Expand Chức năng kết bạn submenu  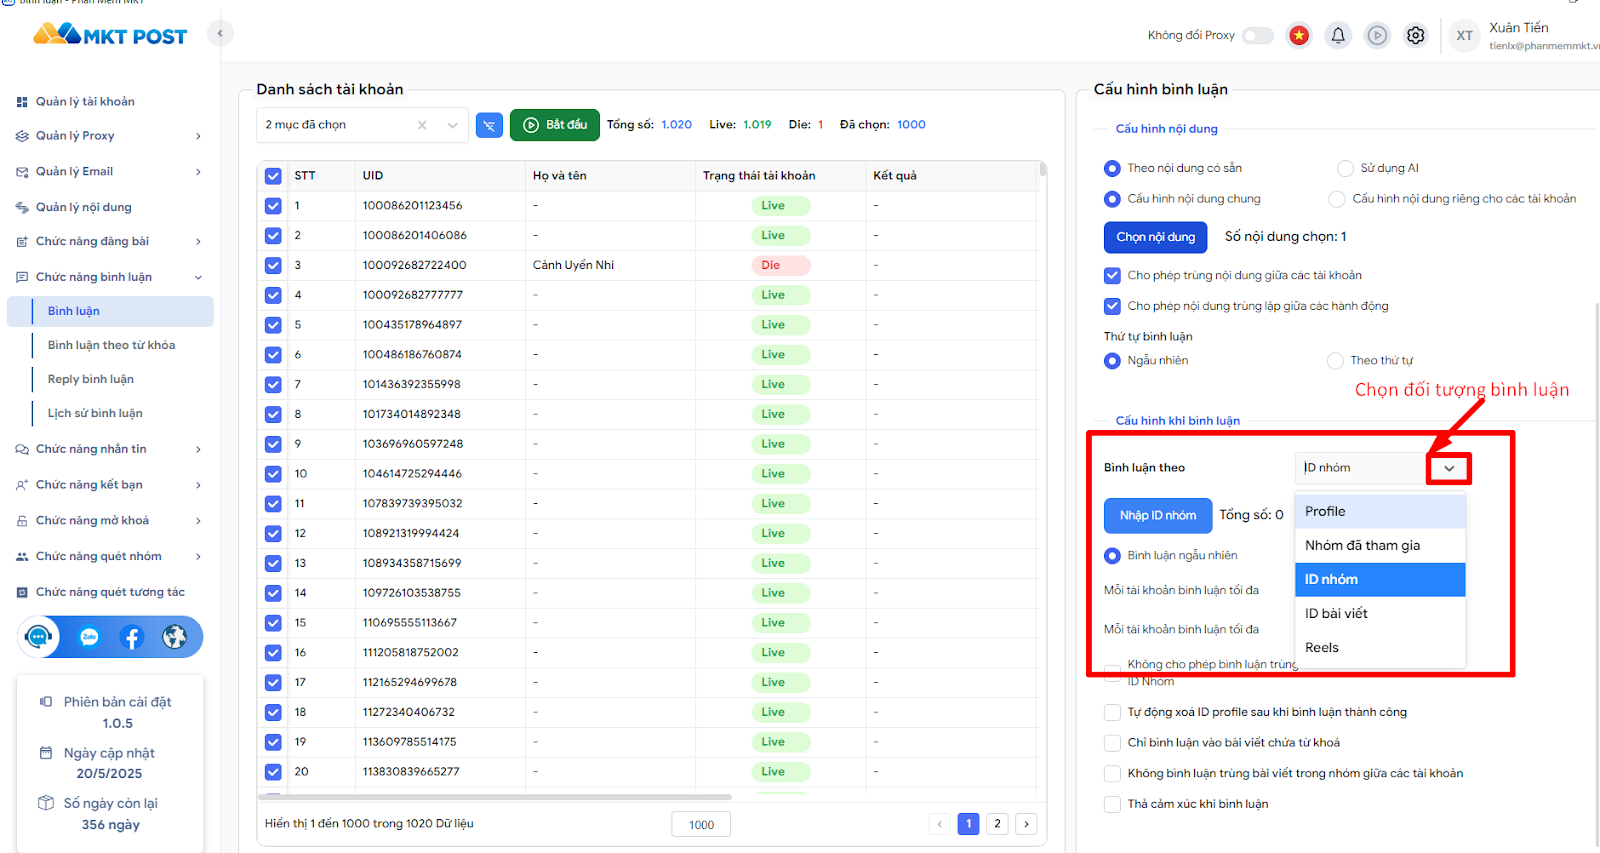tap(198, 485)
